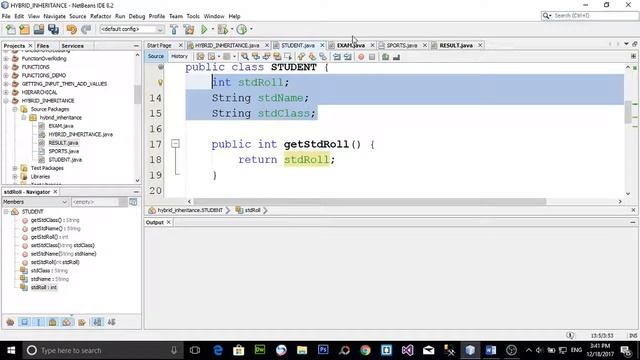Collapse the getStdRoll method code fold
640x360 pixels.
pos(175,144)
